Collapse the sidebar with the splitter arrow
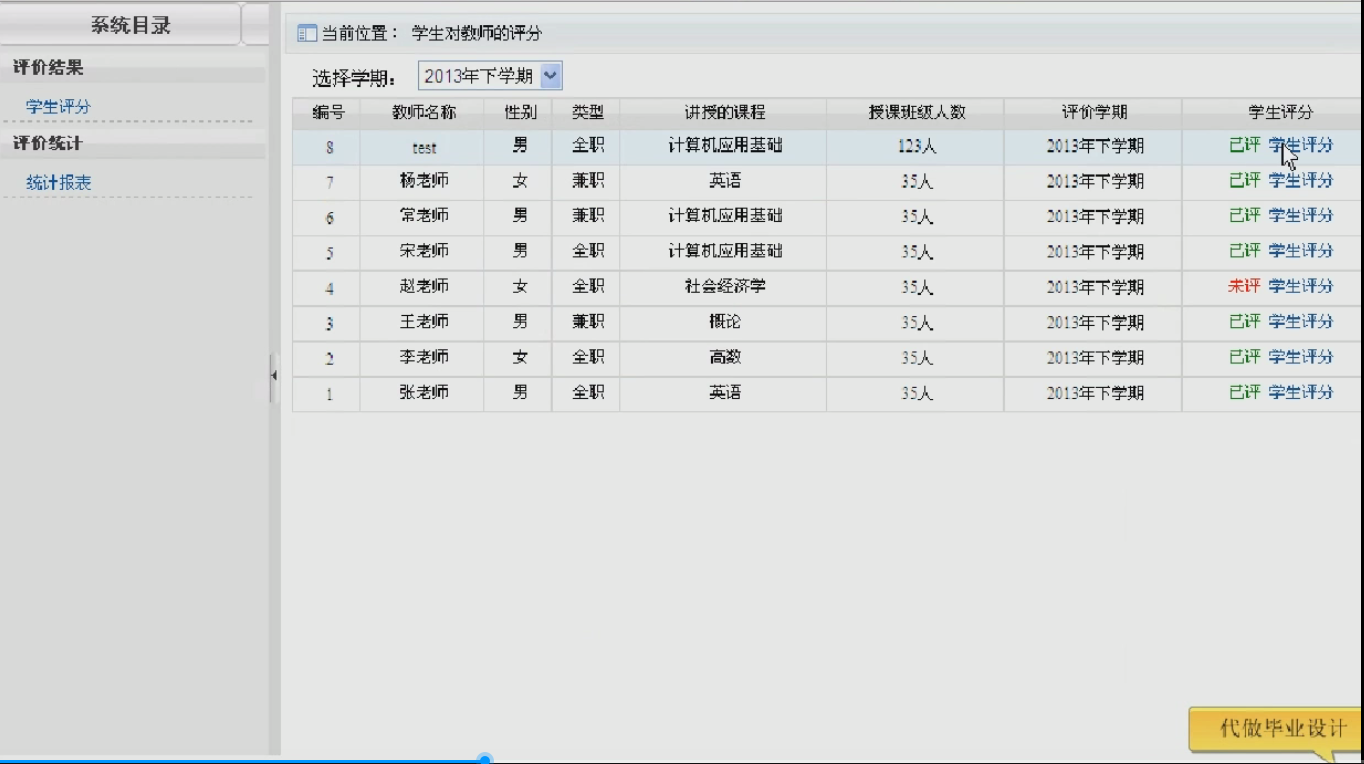 (273, 376)
